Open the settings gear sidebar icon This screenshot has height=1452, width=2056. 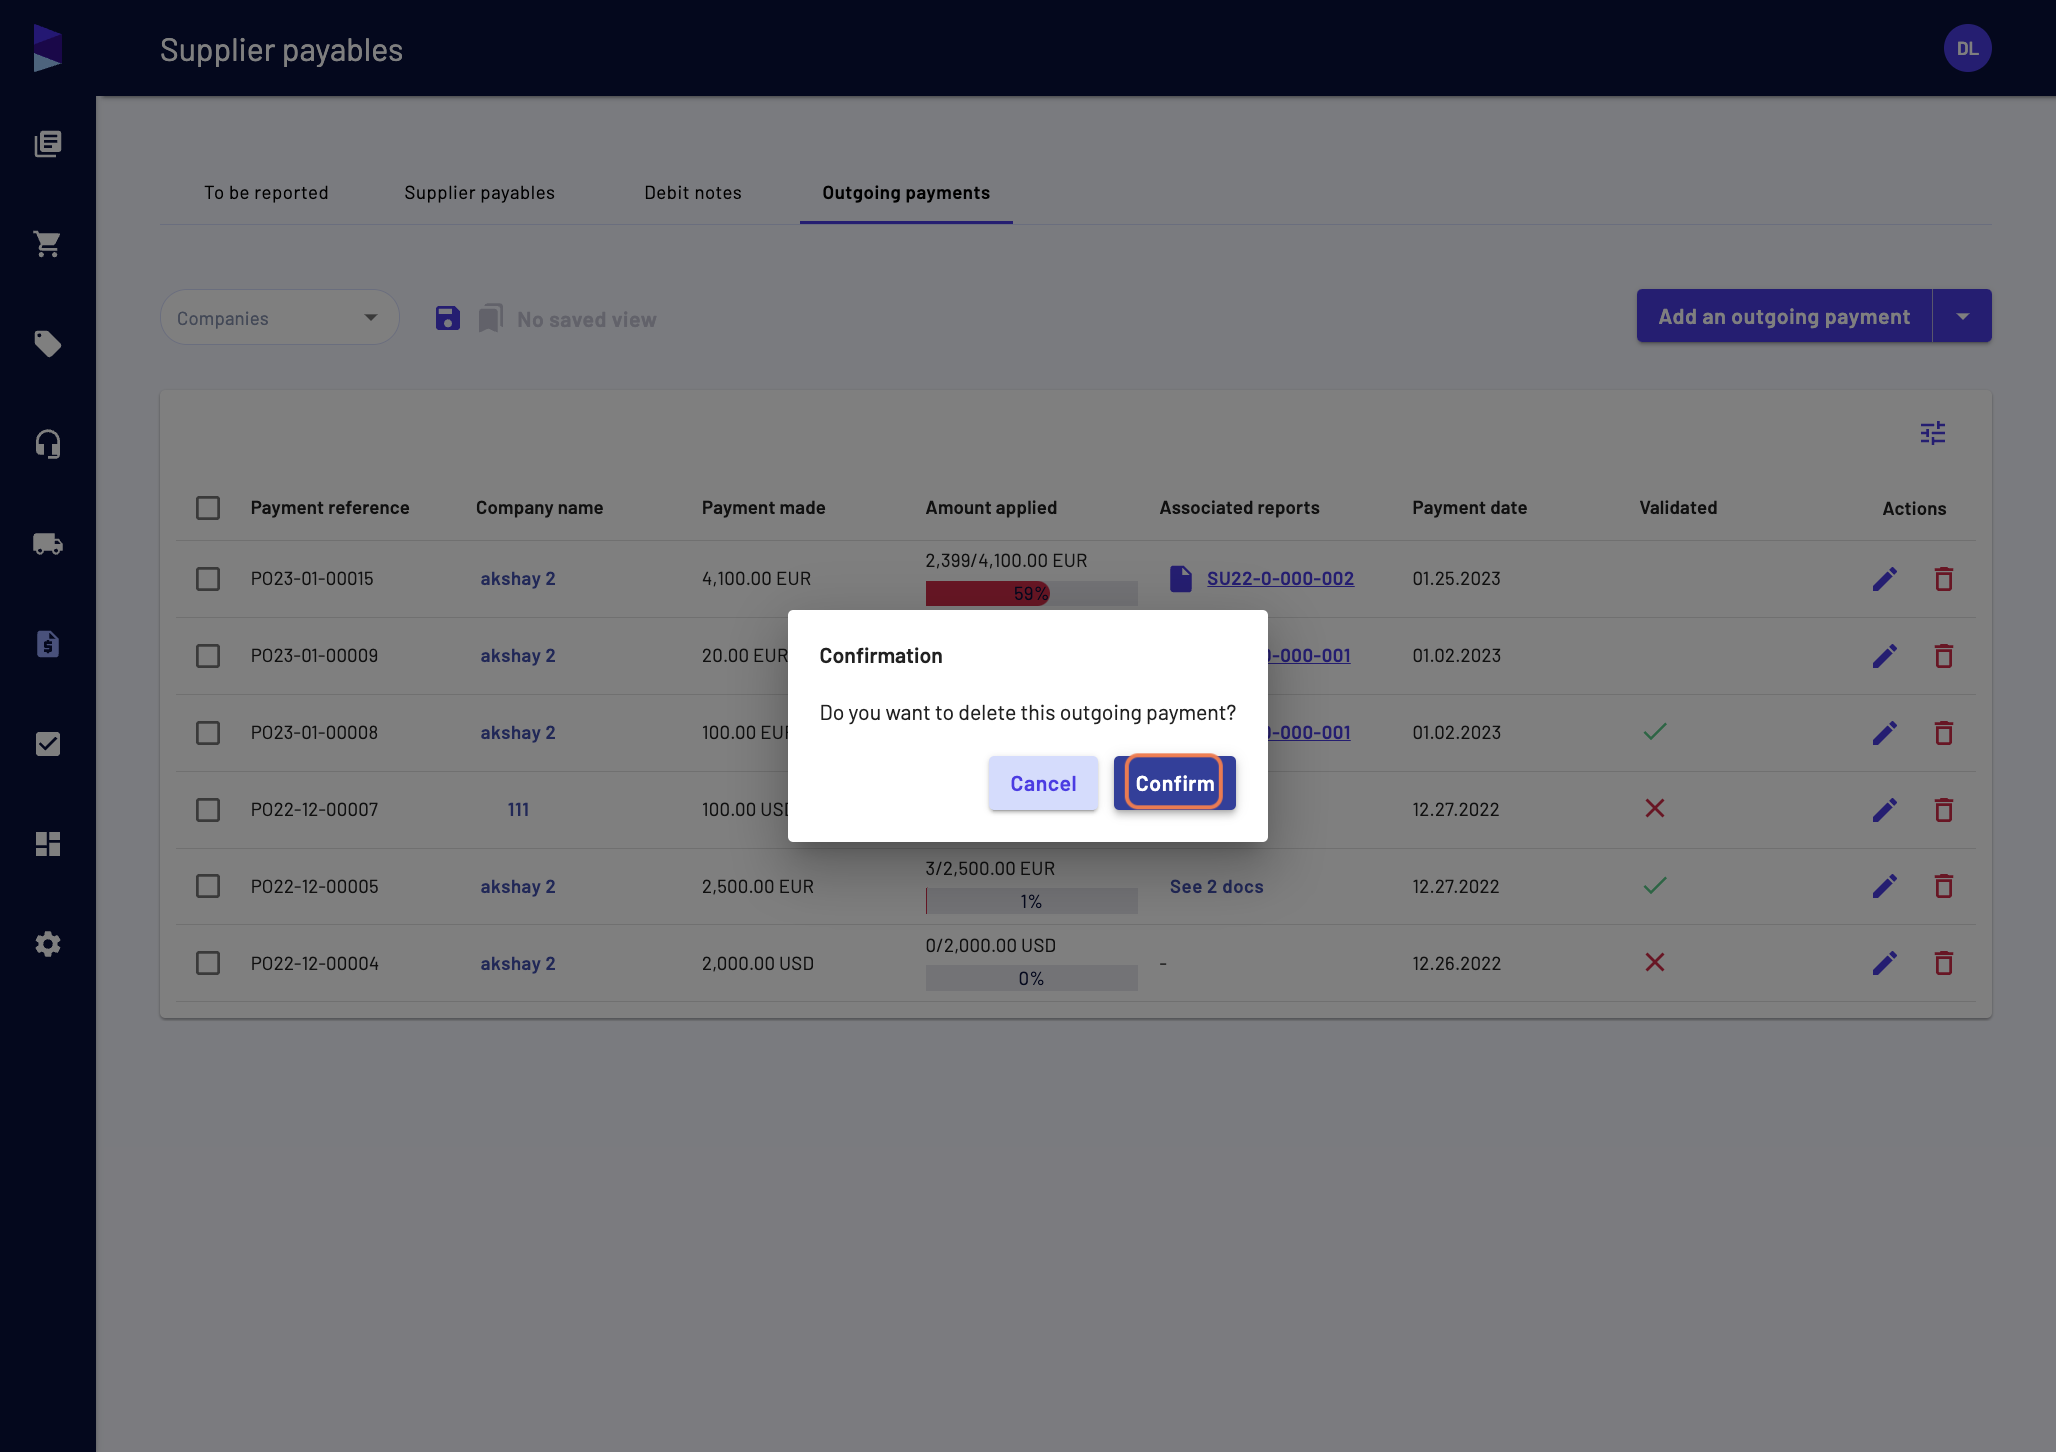pyautogui.click(x=48, y=944)
